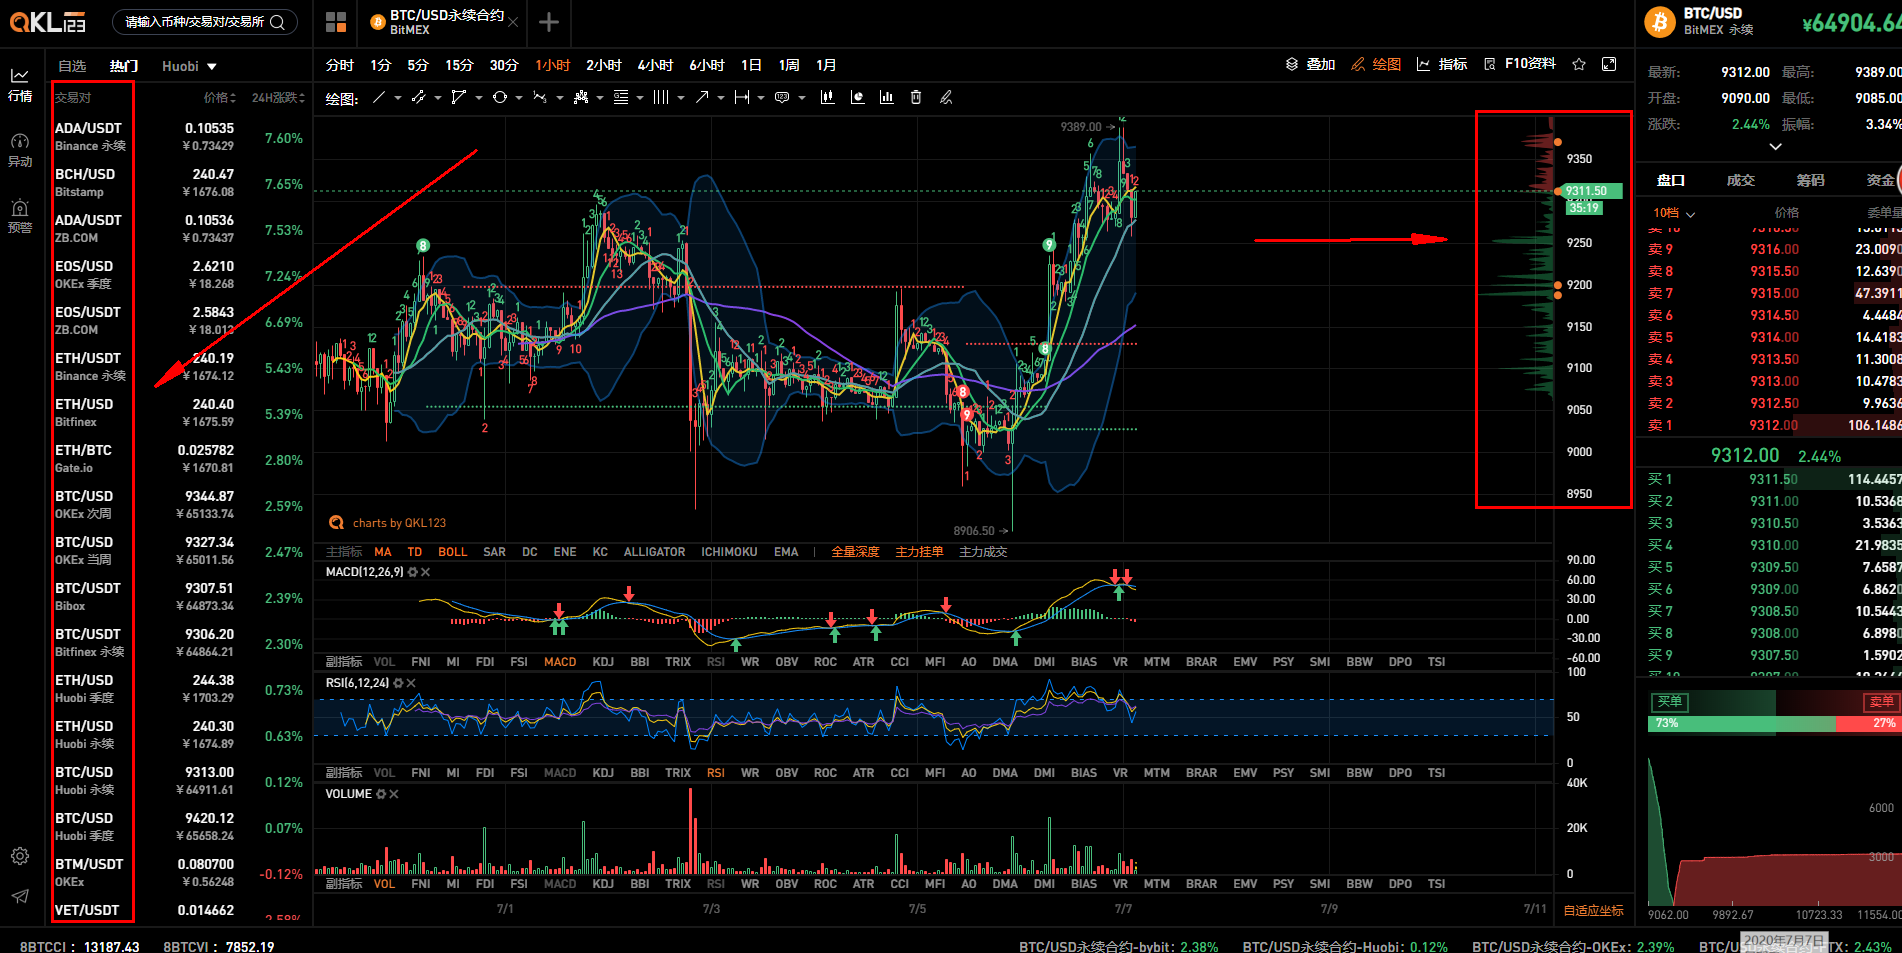1902x953 pixels.
Task: Open the 预警 alerts panel in sidebar
Action: tap(20, 216)
